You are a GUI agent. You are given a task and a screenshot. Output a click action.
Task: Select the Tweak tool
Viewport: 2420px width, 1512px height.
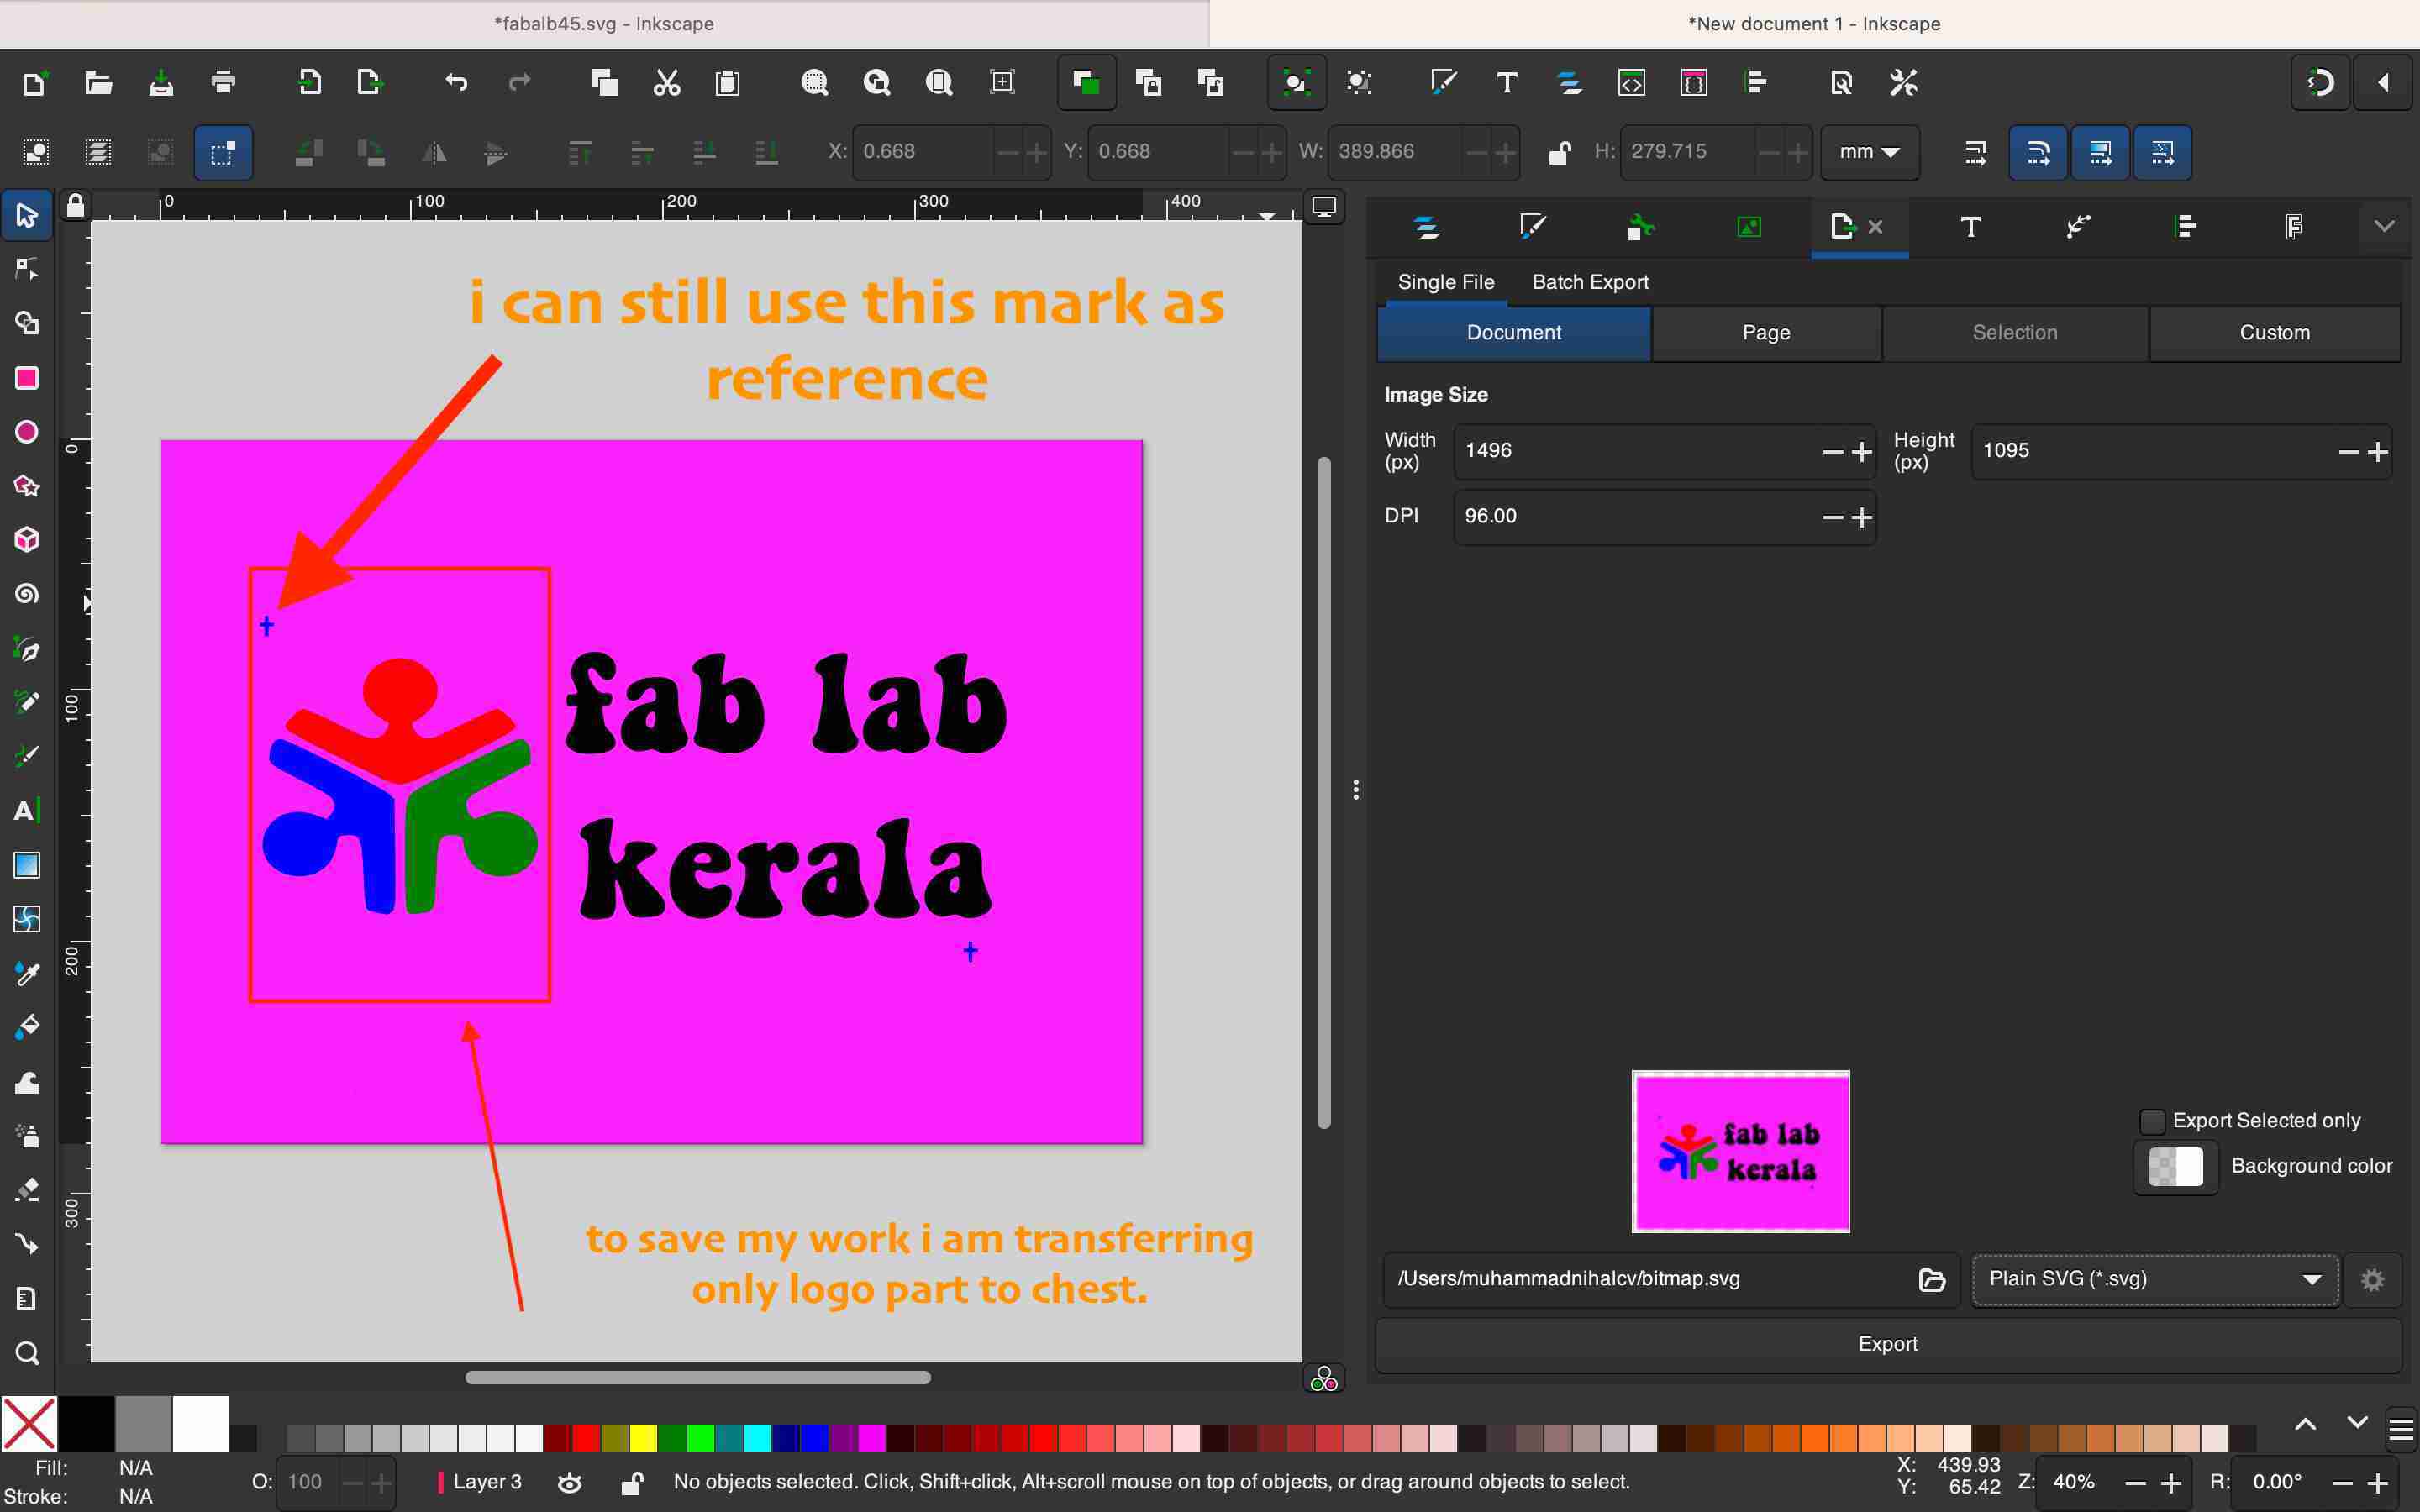27,1082
